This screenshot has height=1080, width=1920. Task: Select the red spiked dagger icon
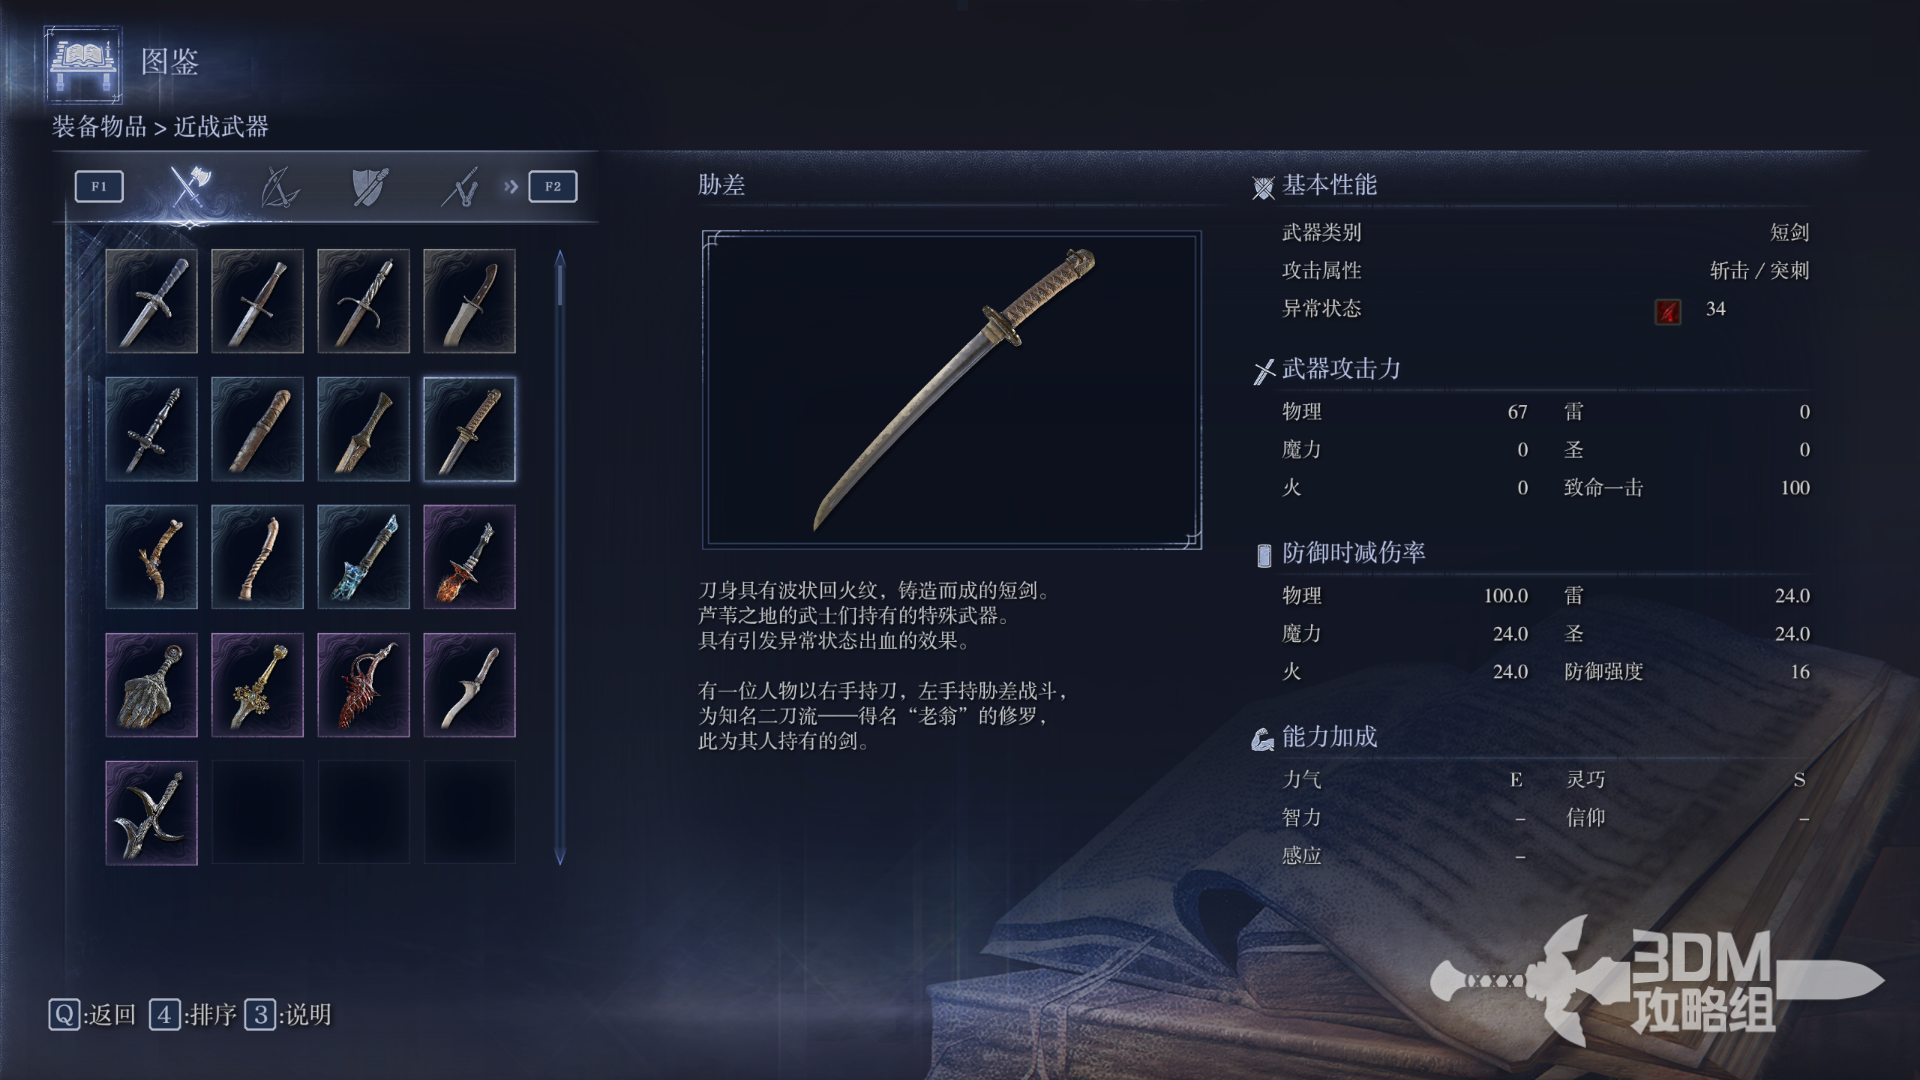(363, 685)
